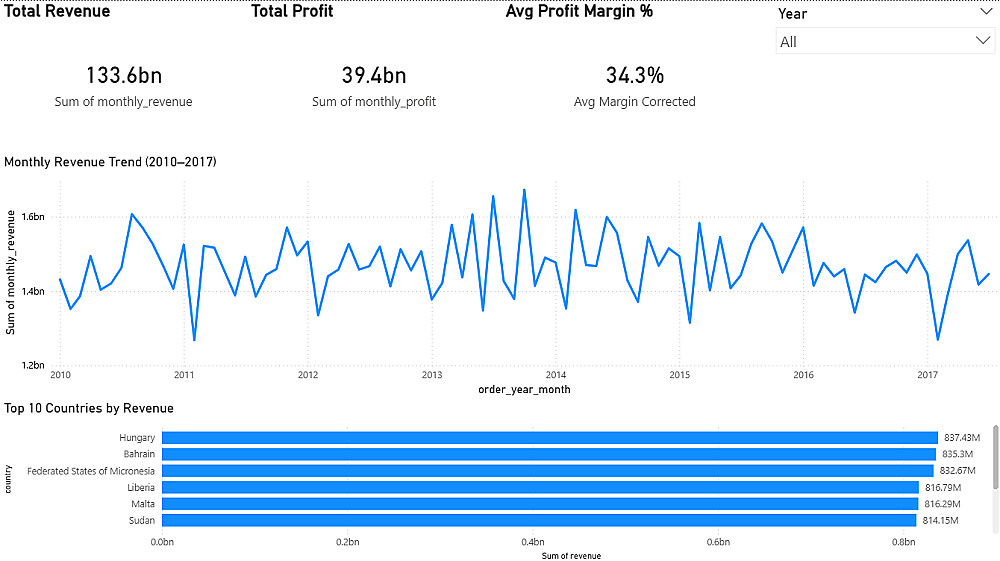Click the Top 10 Countries chart scrollbar
This screenshot has width=1000, height=561.
point(995,470)
